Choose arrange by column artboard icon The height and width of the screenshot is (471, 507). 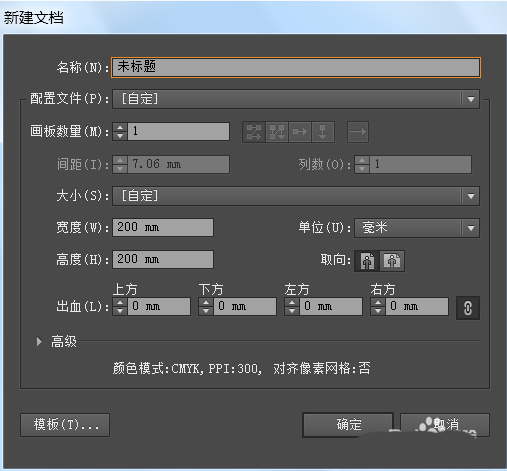pyautogui.click(x=323, y=132)
